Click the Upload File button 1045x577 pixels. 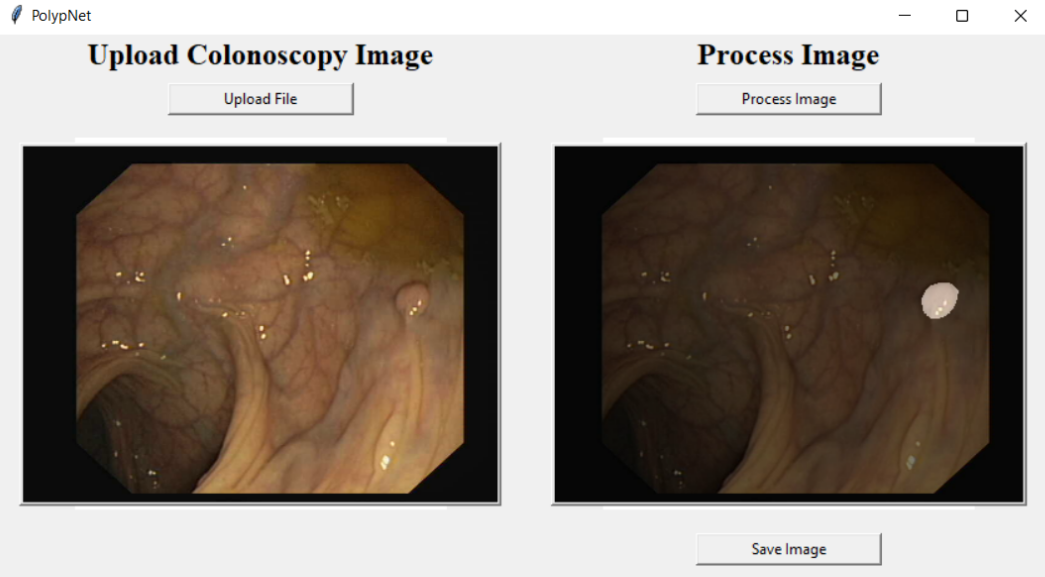tap(261, 99)
